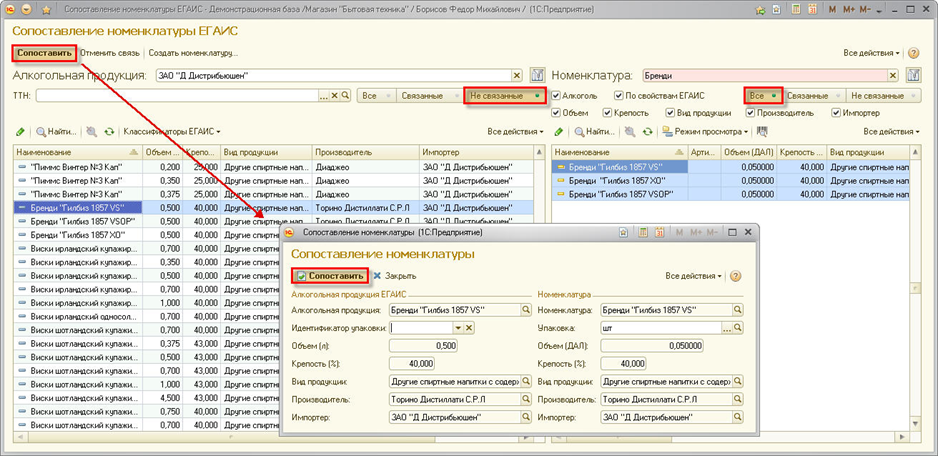The height and width of the screenshot is (456, 938).
Task: Expand Идентификатор упаковки dropdown arrow
Action: 459,328
